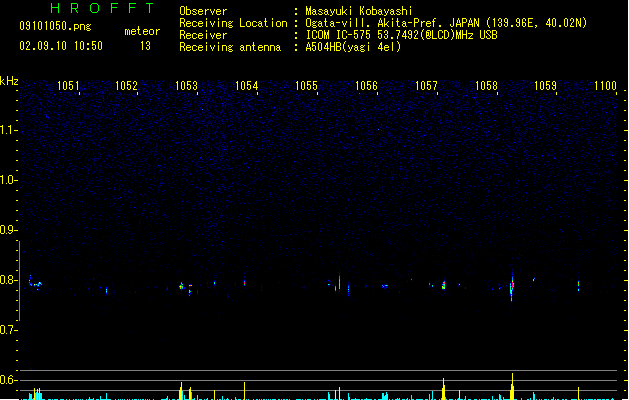Click the meteor count value 13
The height and width of the screenshot is (400, 629).
145,46
